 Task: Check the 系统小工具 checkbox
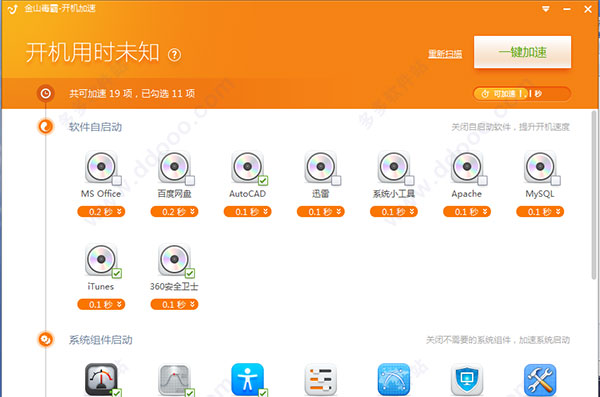click(x=409, y=180)
